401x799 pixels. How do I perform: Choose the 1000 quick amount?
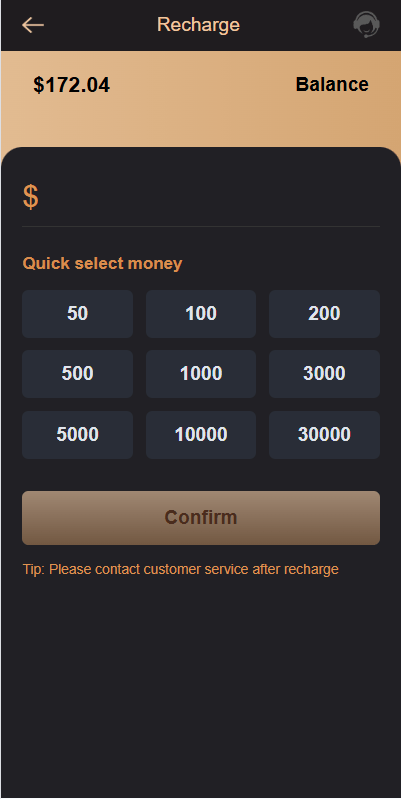(201, 374)
